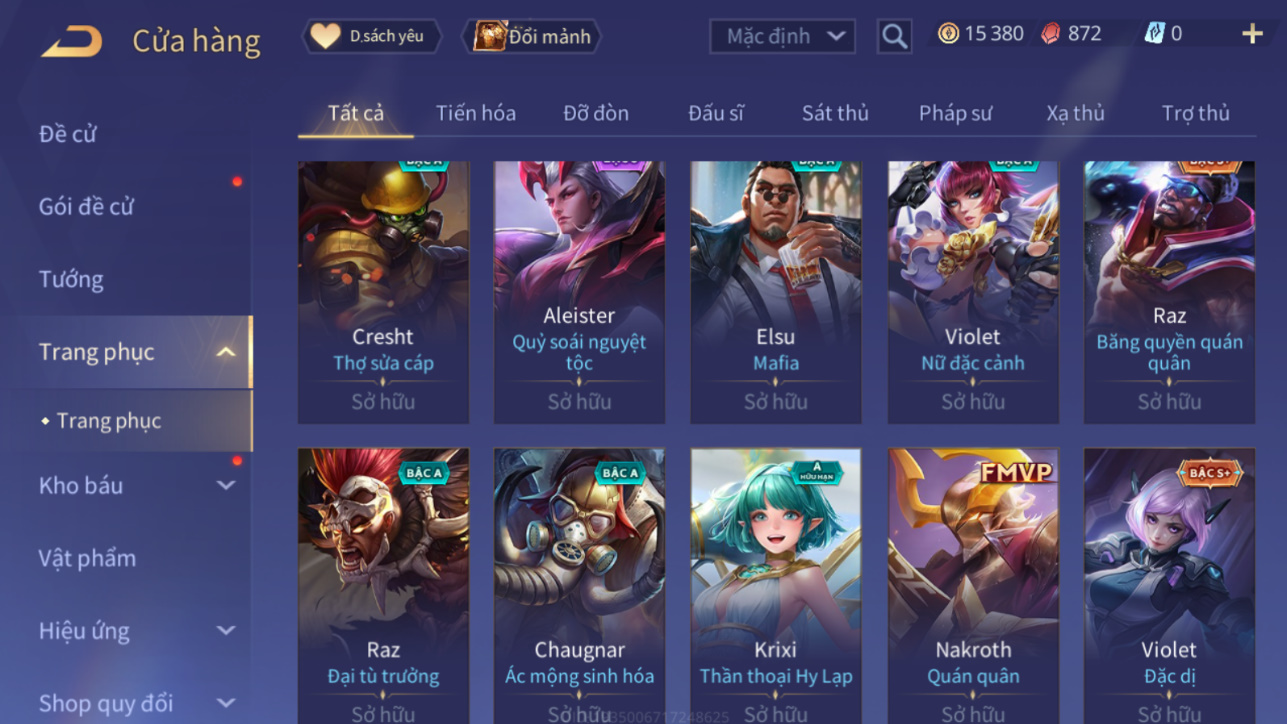The width and height of the screenshot is (1287, 724).
Task: Expand the Kho báu sidebar section
Action: (x=226, y=485)
